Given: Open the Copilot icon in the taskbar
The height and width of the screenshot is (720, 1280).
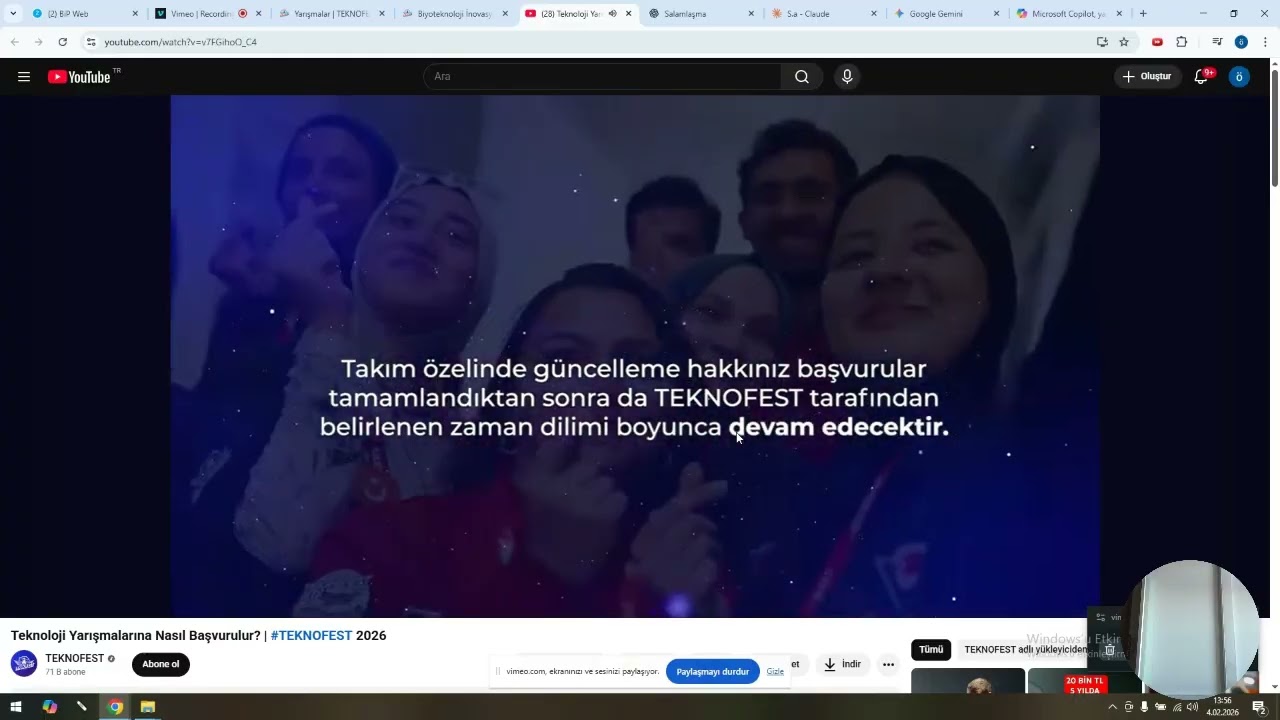Looking at the screenshot, I should (50, 707).
